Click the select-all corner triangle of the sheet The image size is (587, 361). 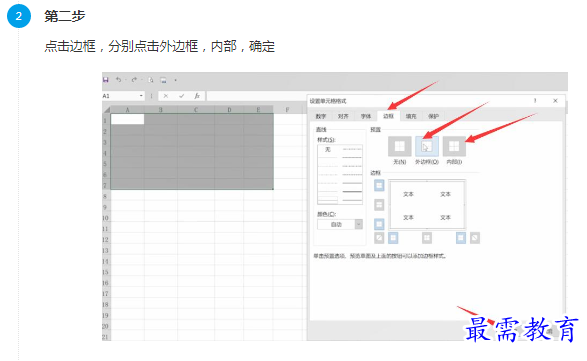click(x=107, y=110)
